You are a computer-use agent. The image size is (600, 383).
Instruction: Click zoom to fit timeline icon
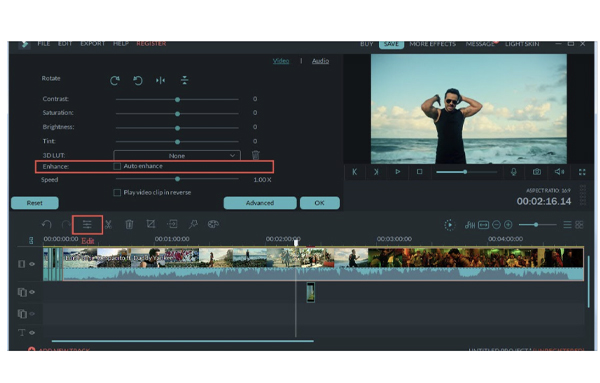click(x=484, y=225)
